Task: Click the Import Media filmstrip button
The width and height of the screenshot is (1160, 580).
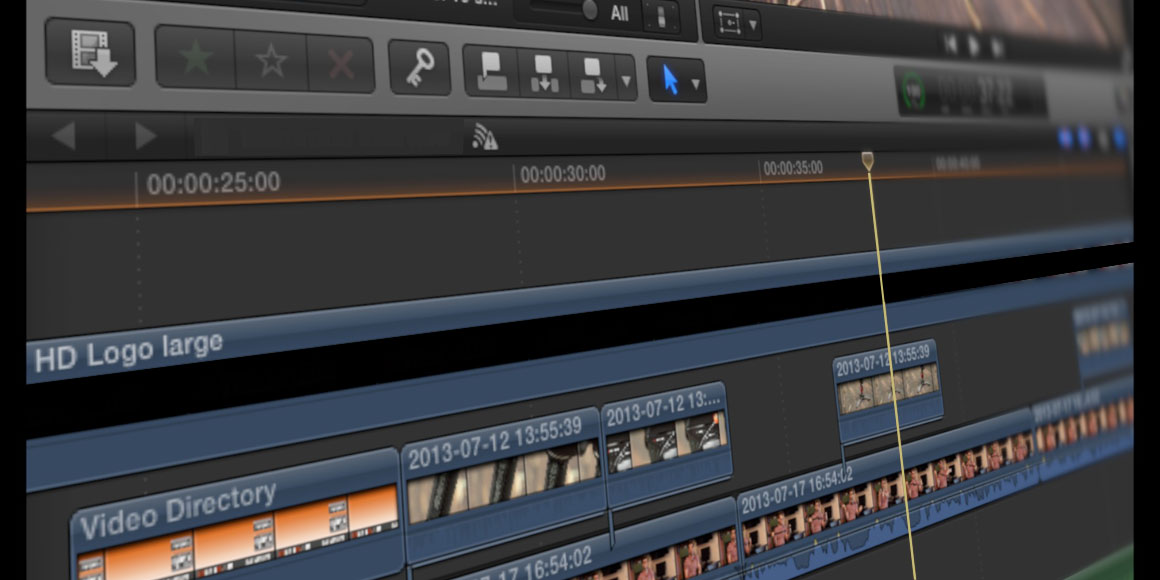Action: pos(91,53)
